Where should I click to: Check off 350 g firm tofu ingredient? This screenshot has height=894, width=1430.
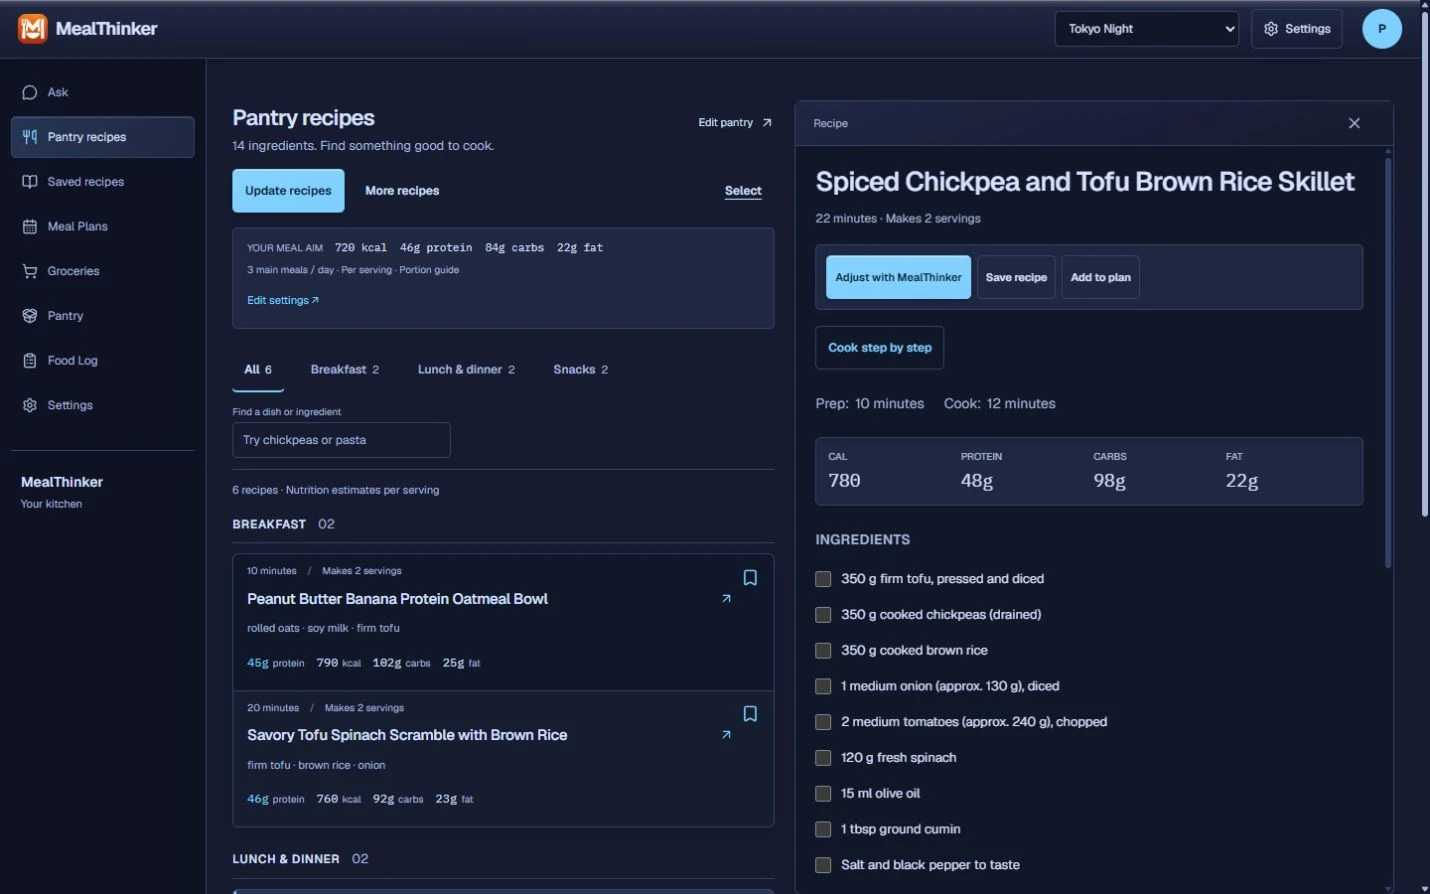point(823,578)
